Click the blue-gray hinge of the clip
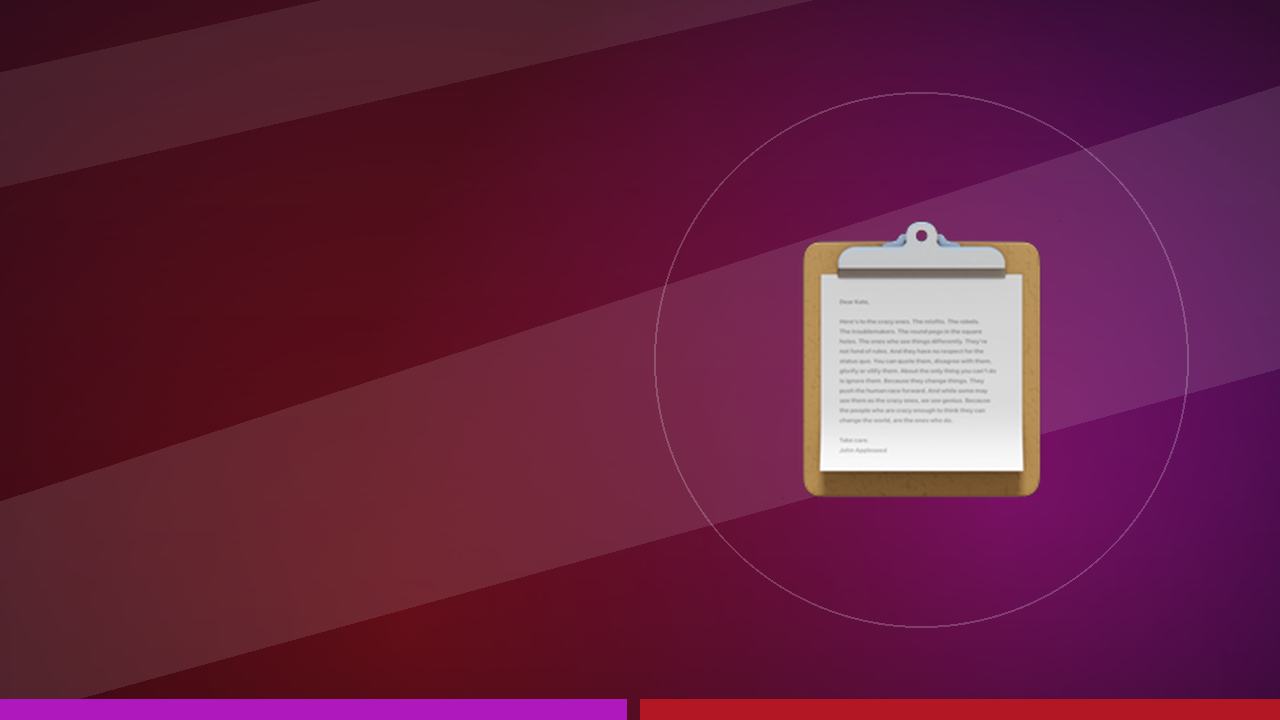Screen dimensions: 1280x720 click(921, 242)
